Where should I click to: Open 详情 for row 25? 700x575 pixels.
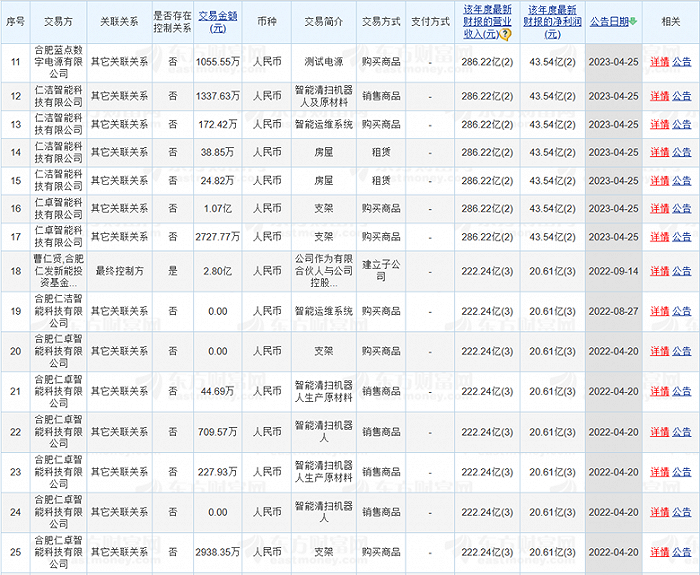[x=659, y=552]
